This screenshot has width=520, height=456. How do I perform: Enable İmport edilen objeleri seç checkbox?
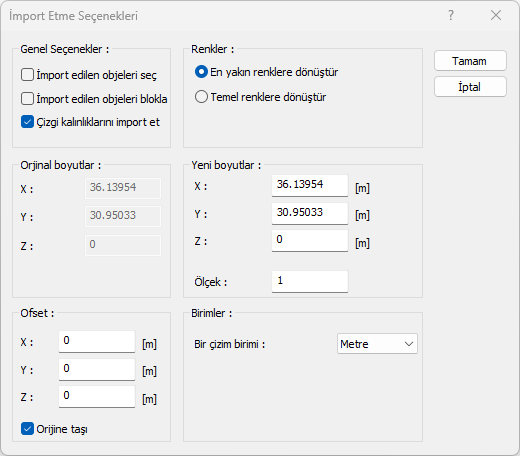click(x=27, y=75)
